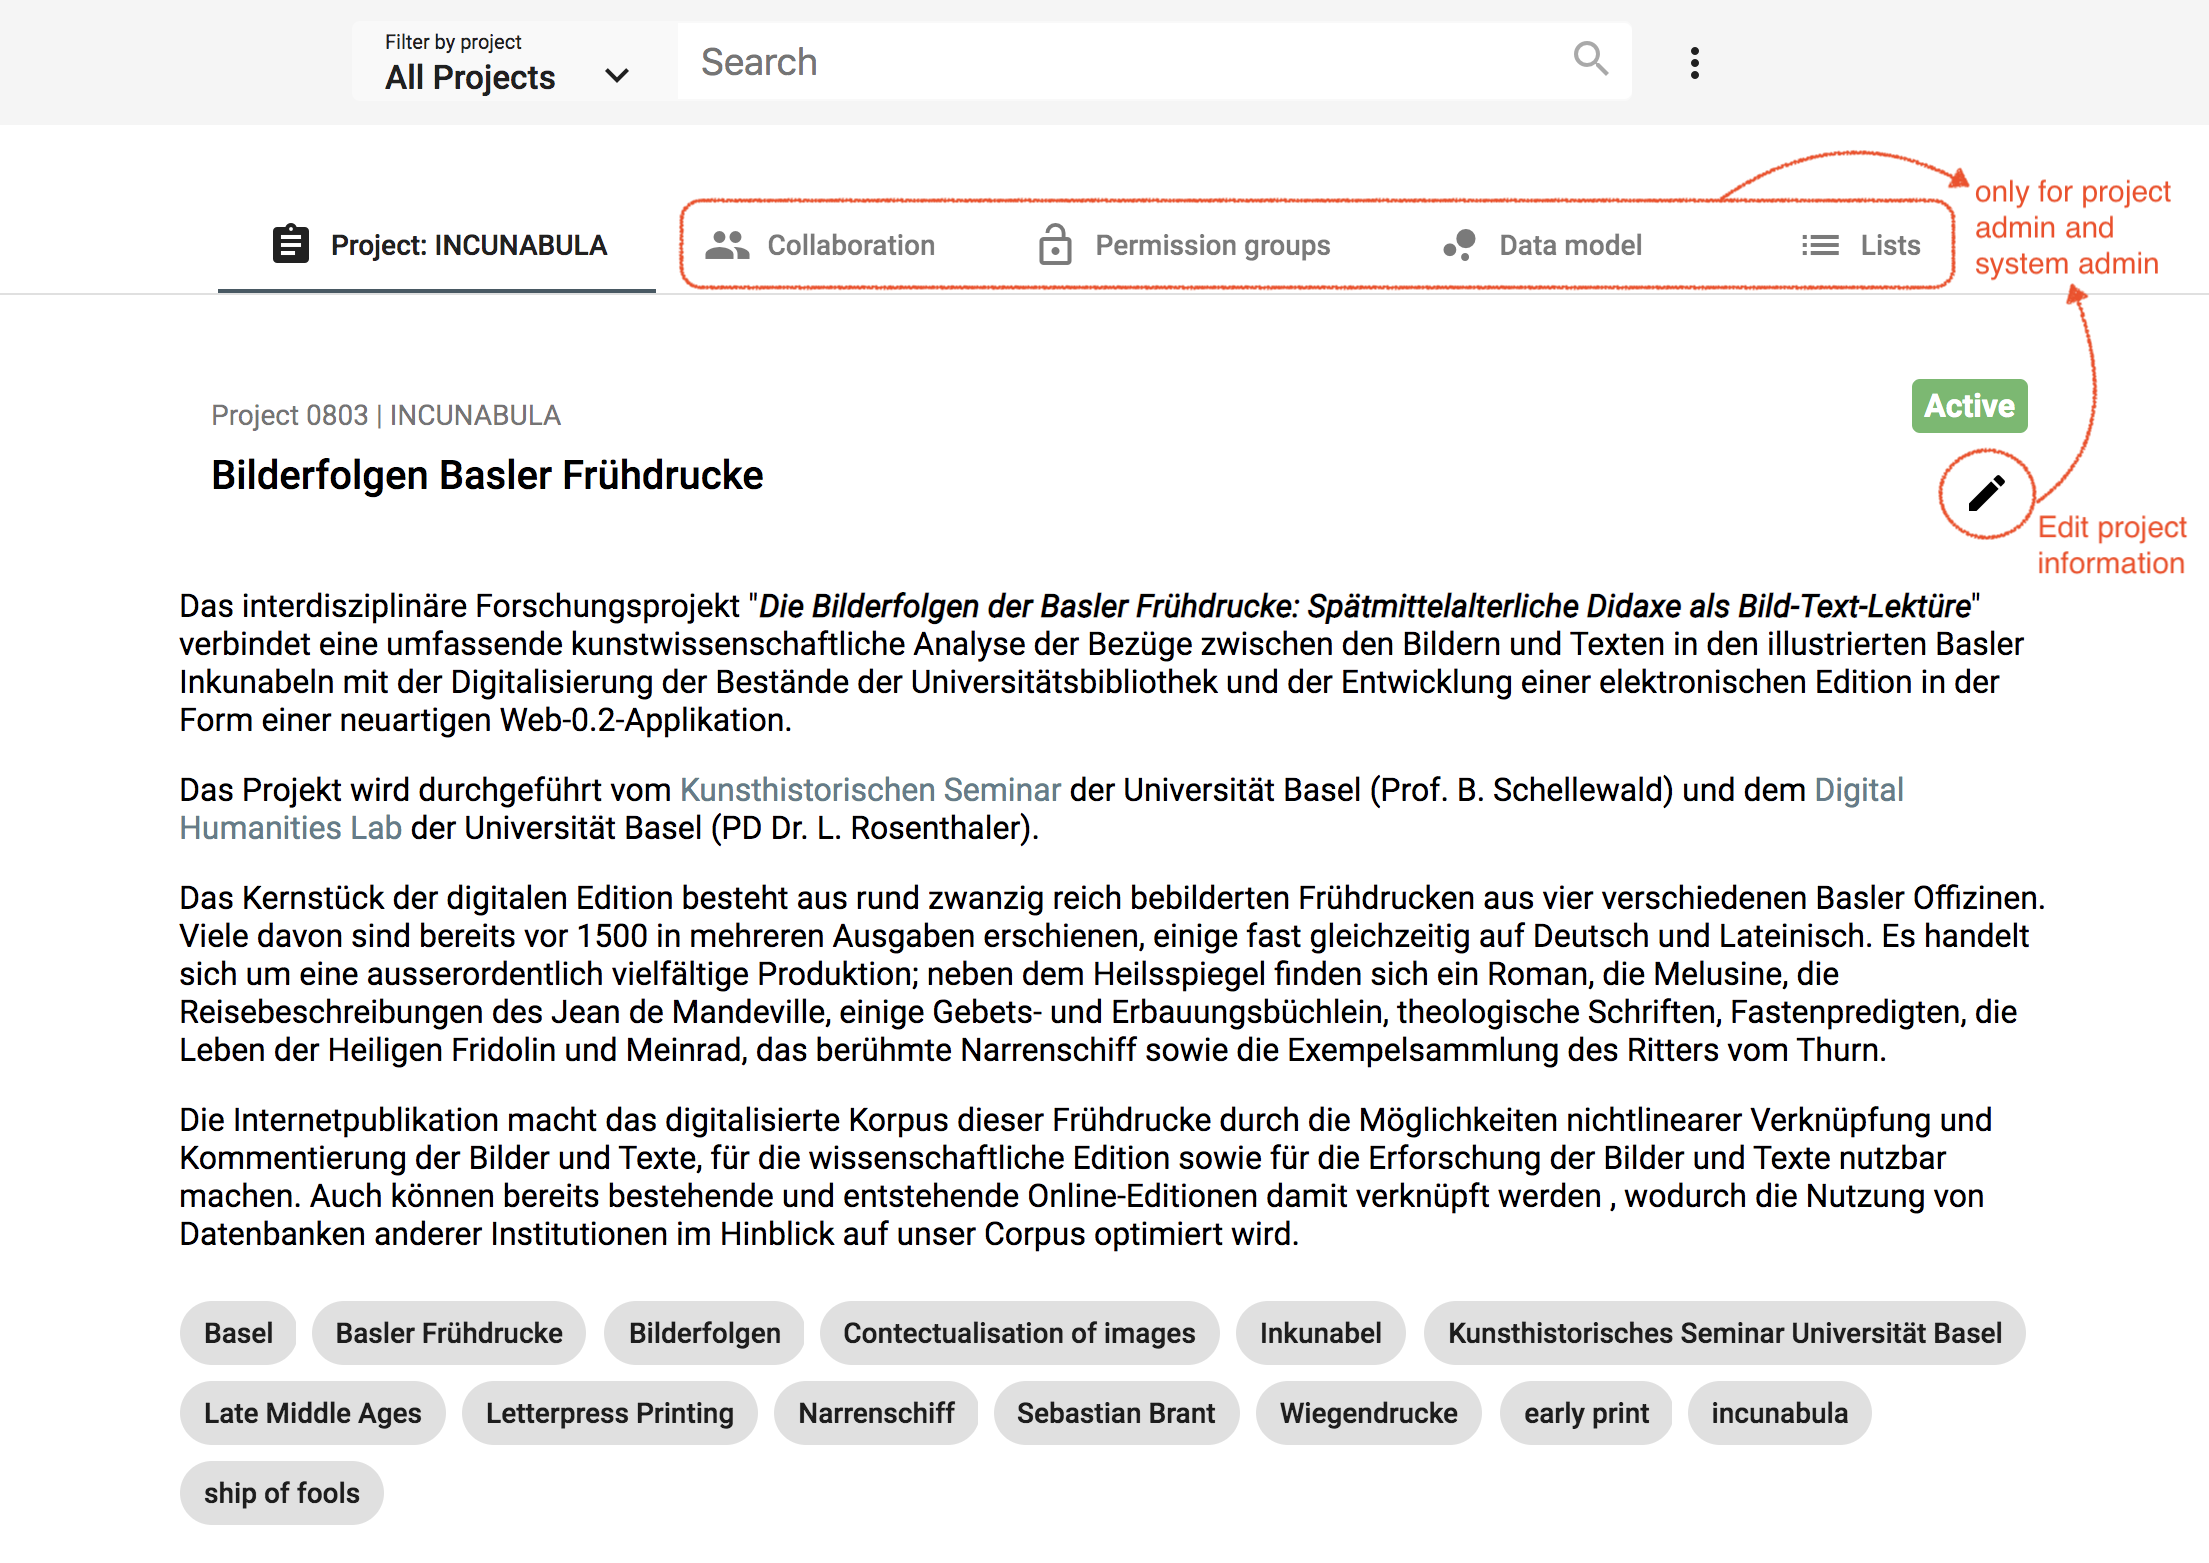2209x1563 pixels.
Task: Click the green Active status badge
Action: [x=1969, y=406]
